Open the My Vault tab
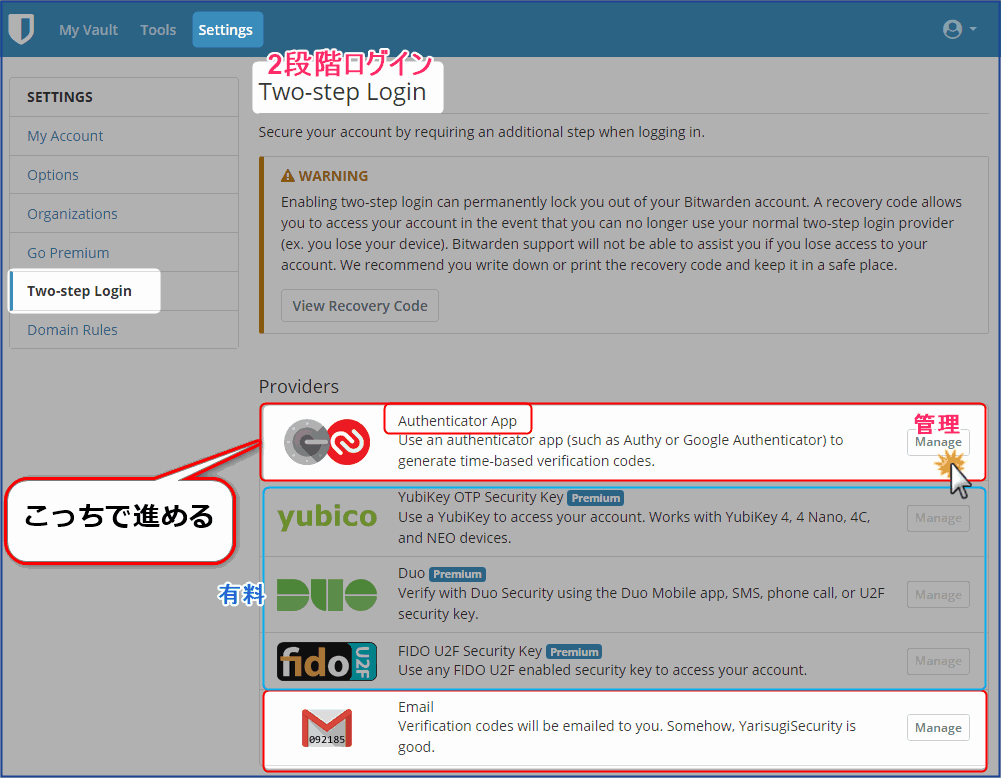 [88, 30]
